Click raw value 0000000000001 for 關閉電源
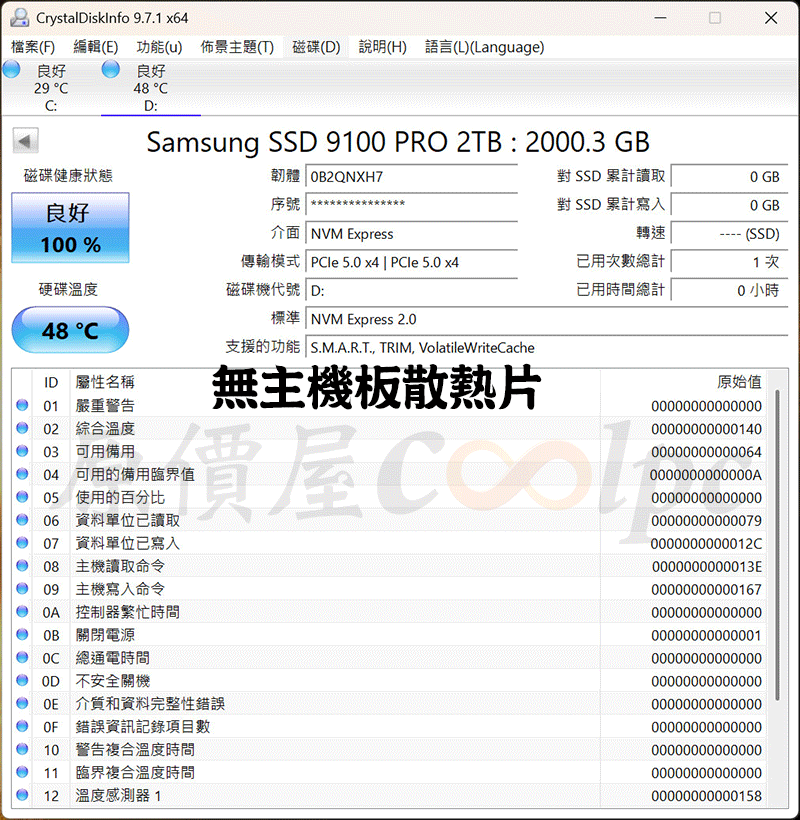 pyautogui.click(x=706, y=635)
